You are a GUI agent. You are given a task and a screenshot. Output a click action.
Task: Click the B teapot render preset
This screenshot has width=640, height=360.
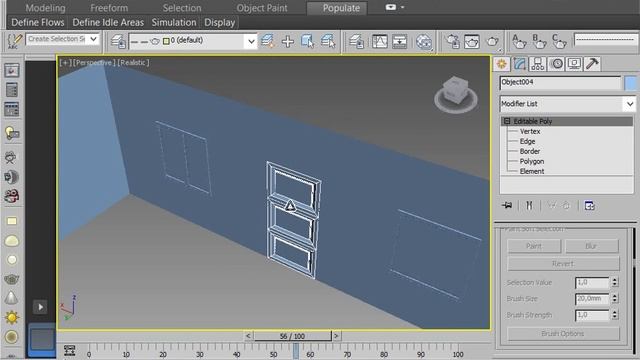539,41
